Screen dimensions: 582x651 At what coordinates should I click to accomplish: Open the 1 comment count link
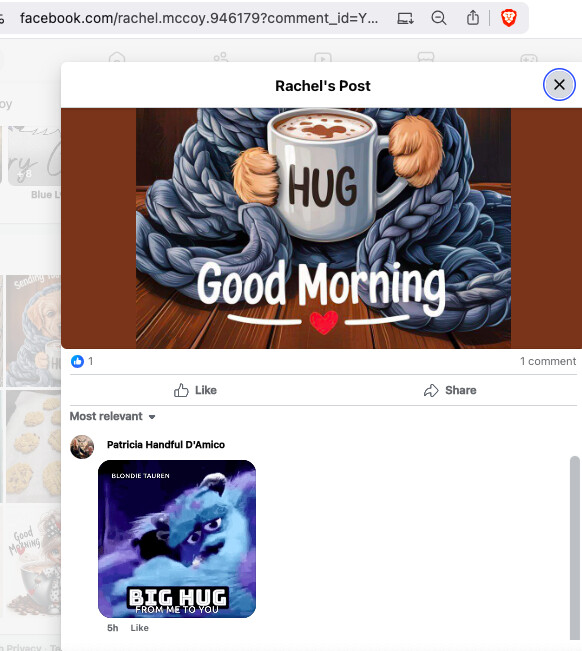(548, 361)
